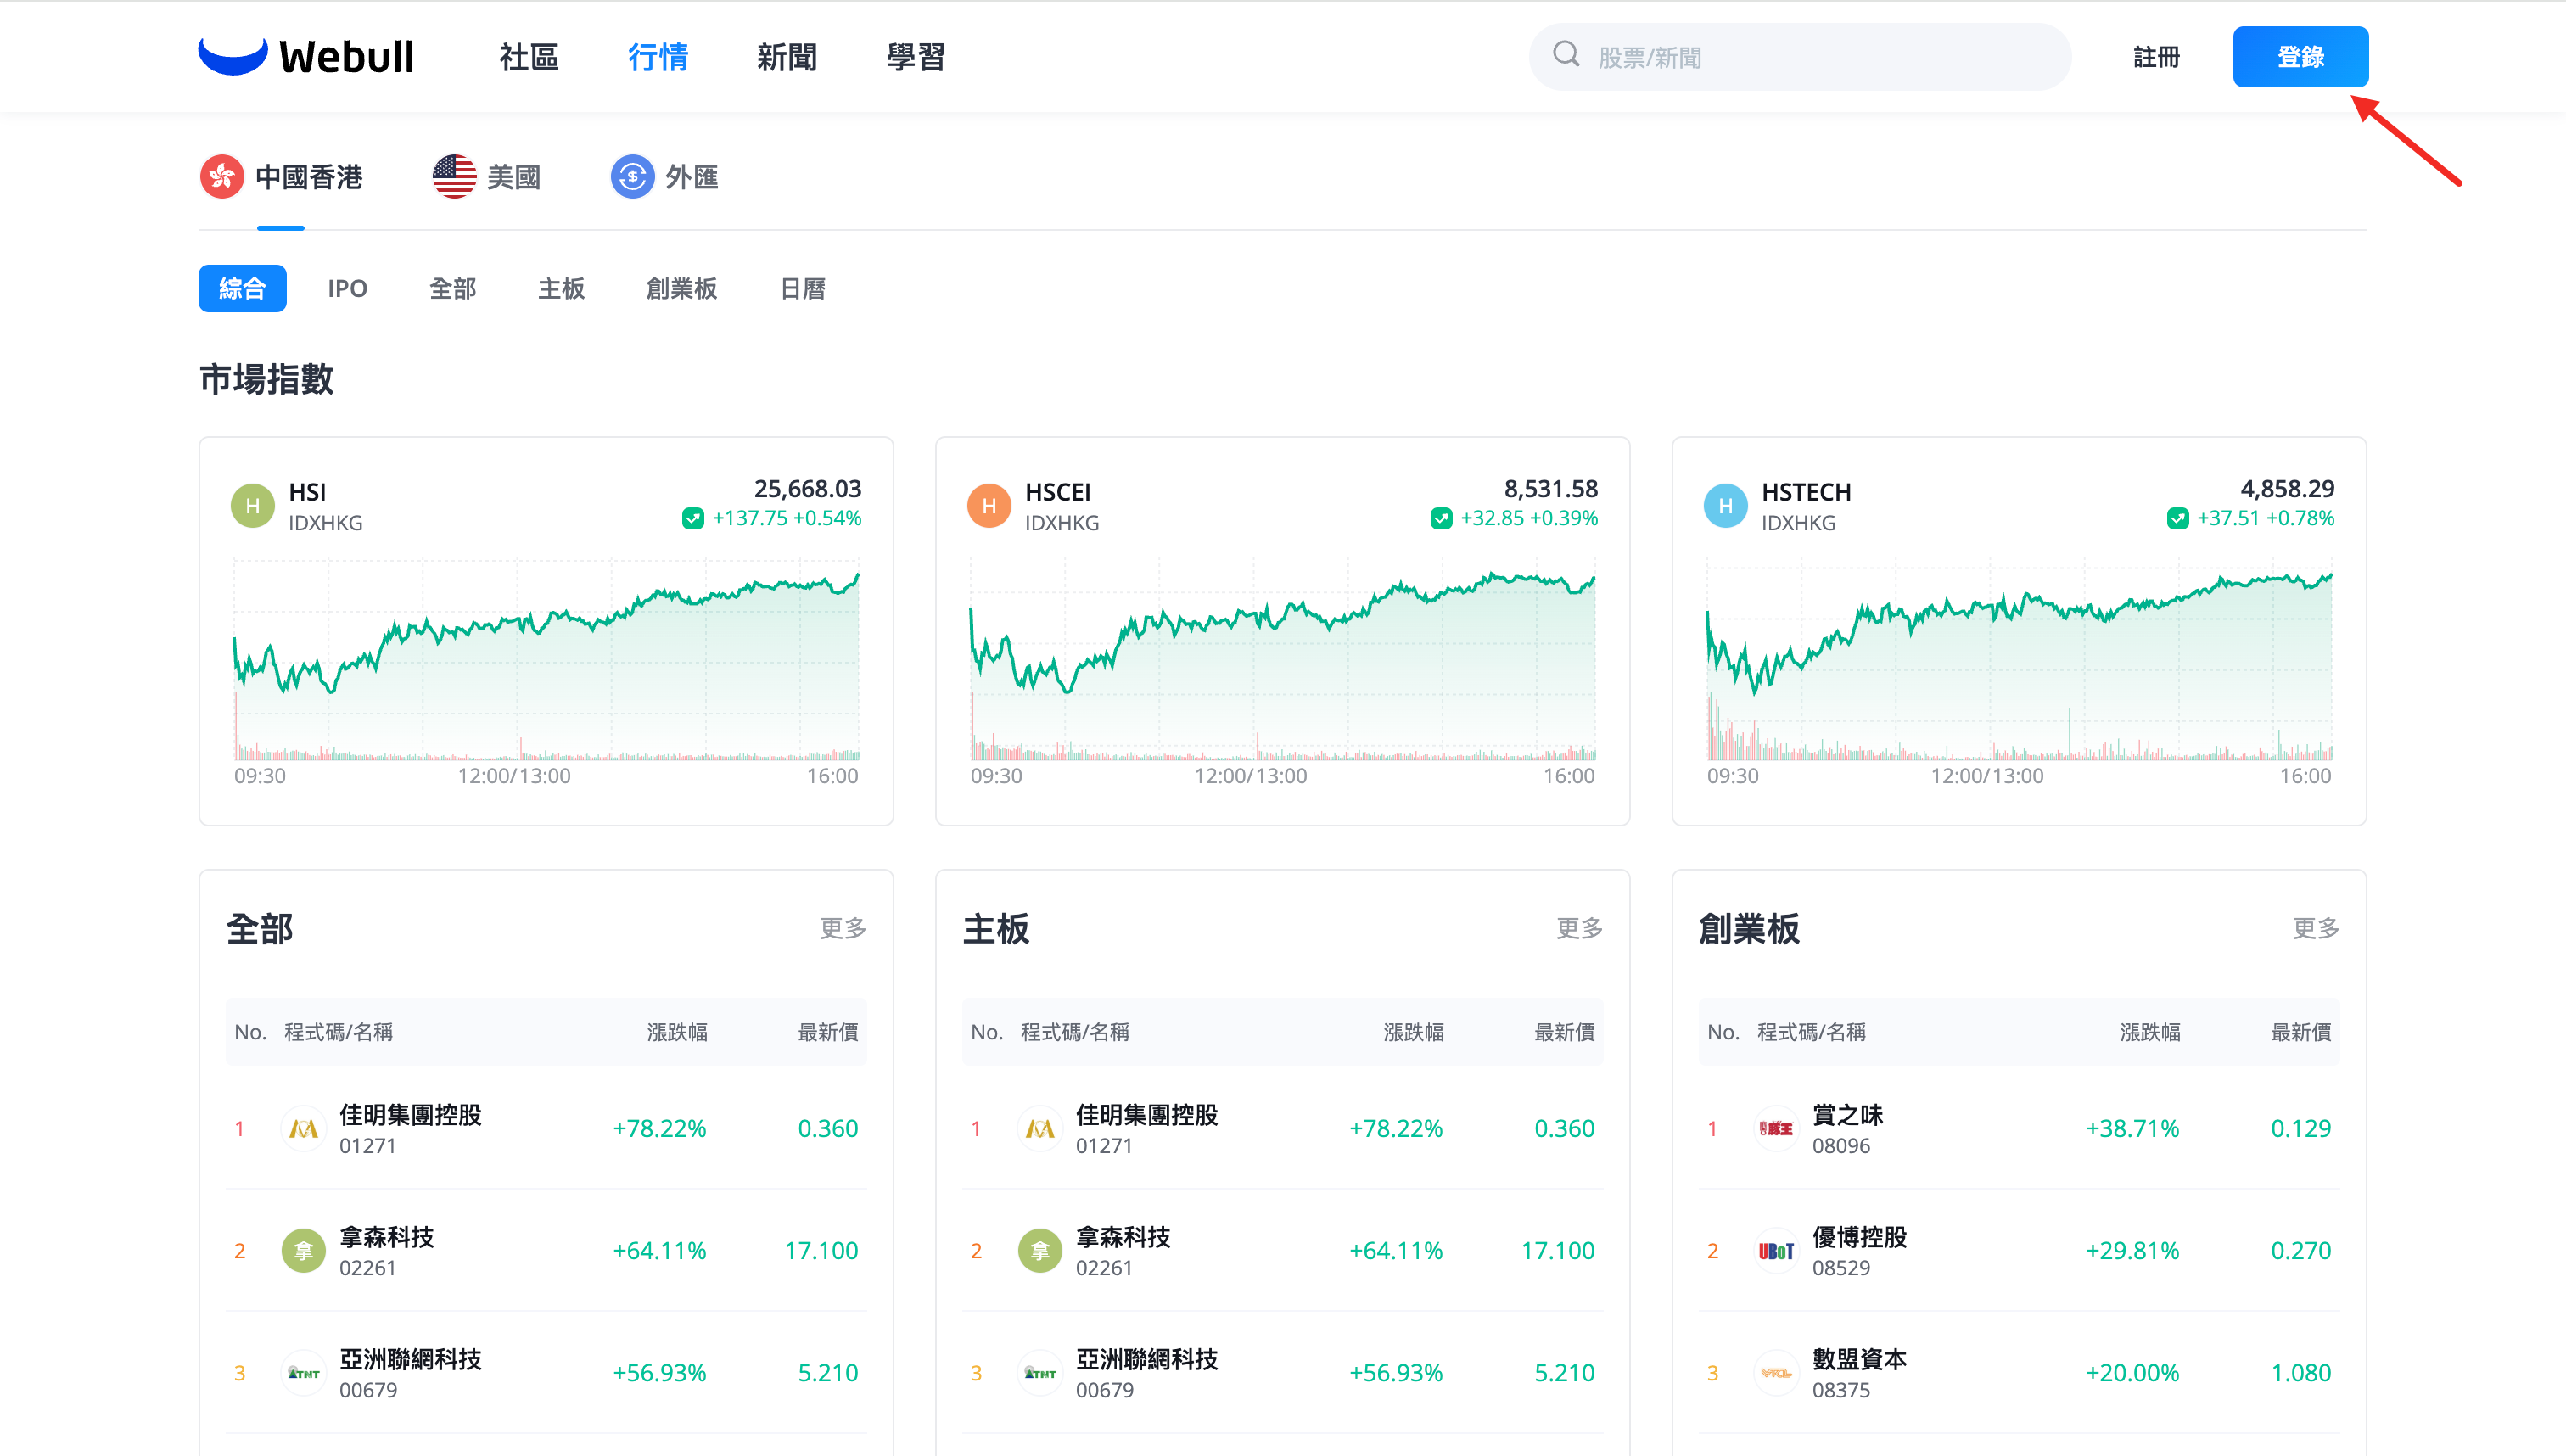
Task: Select the 創業板 filter tab
Action: coord(682,289)
